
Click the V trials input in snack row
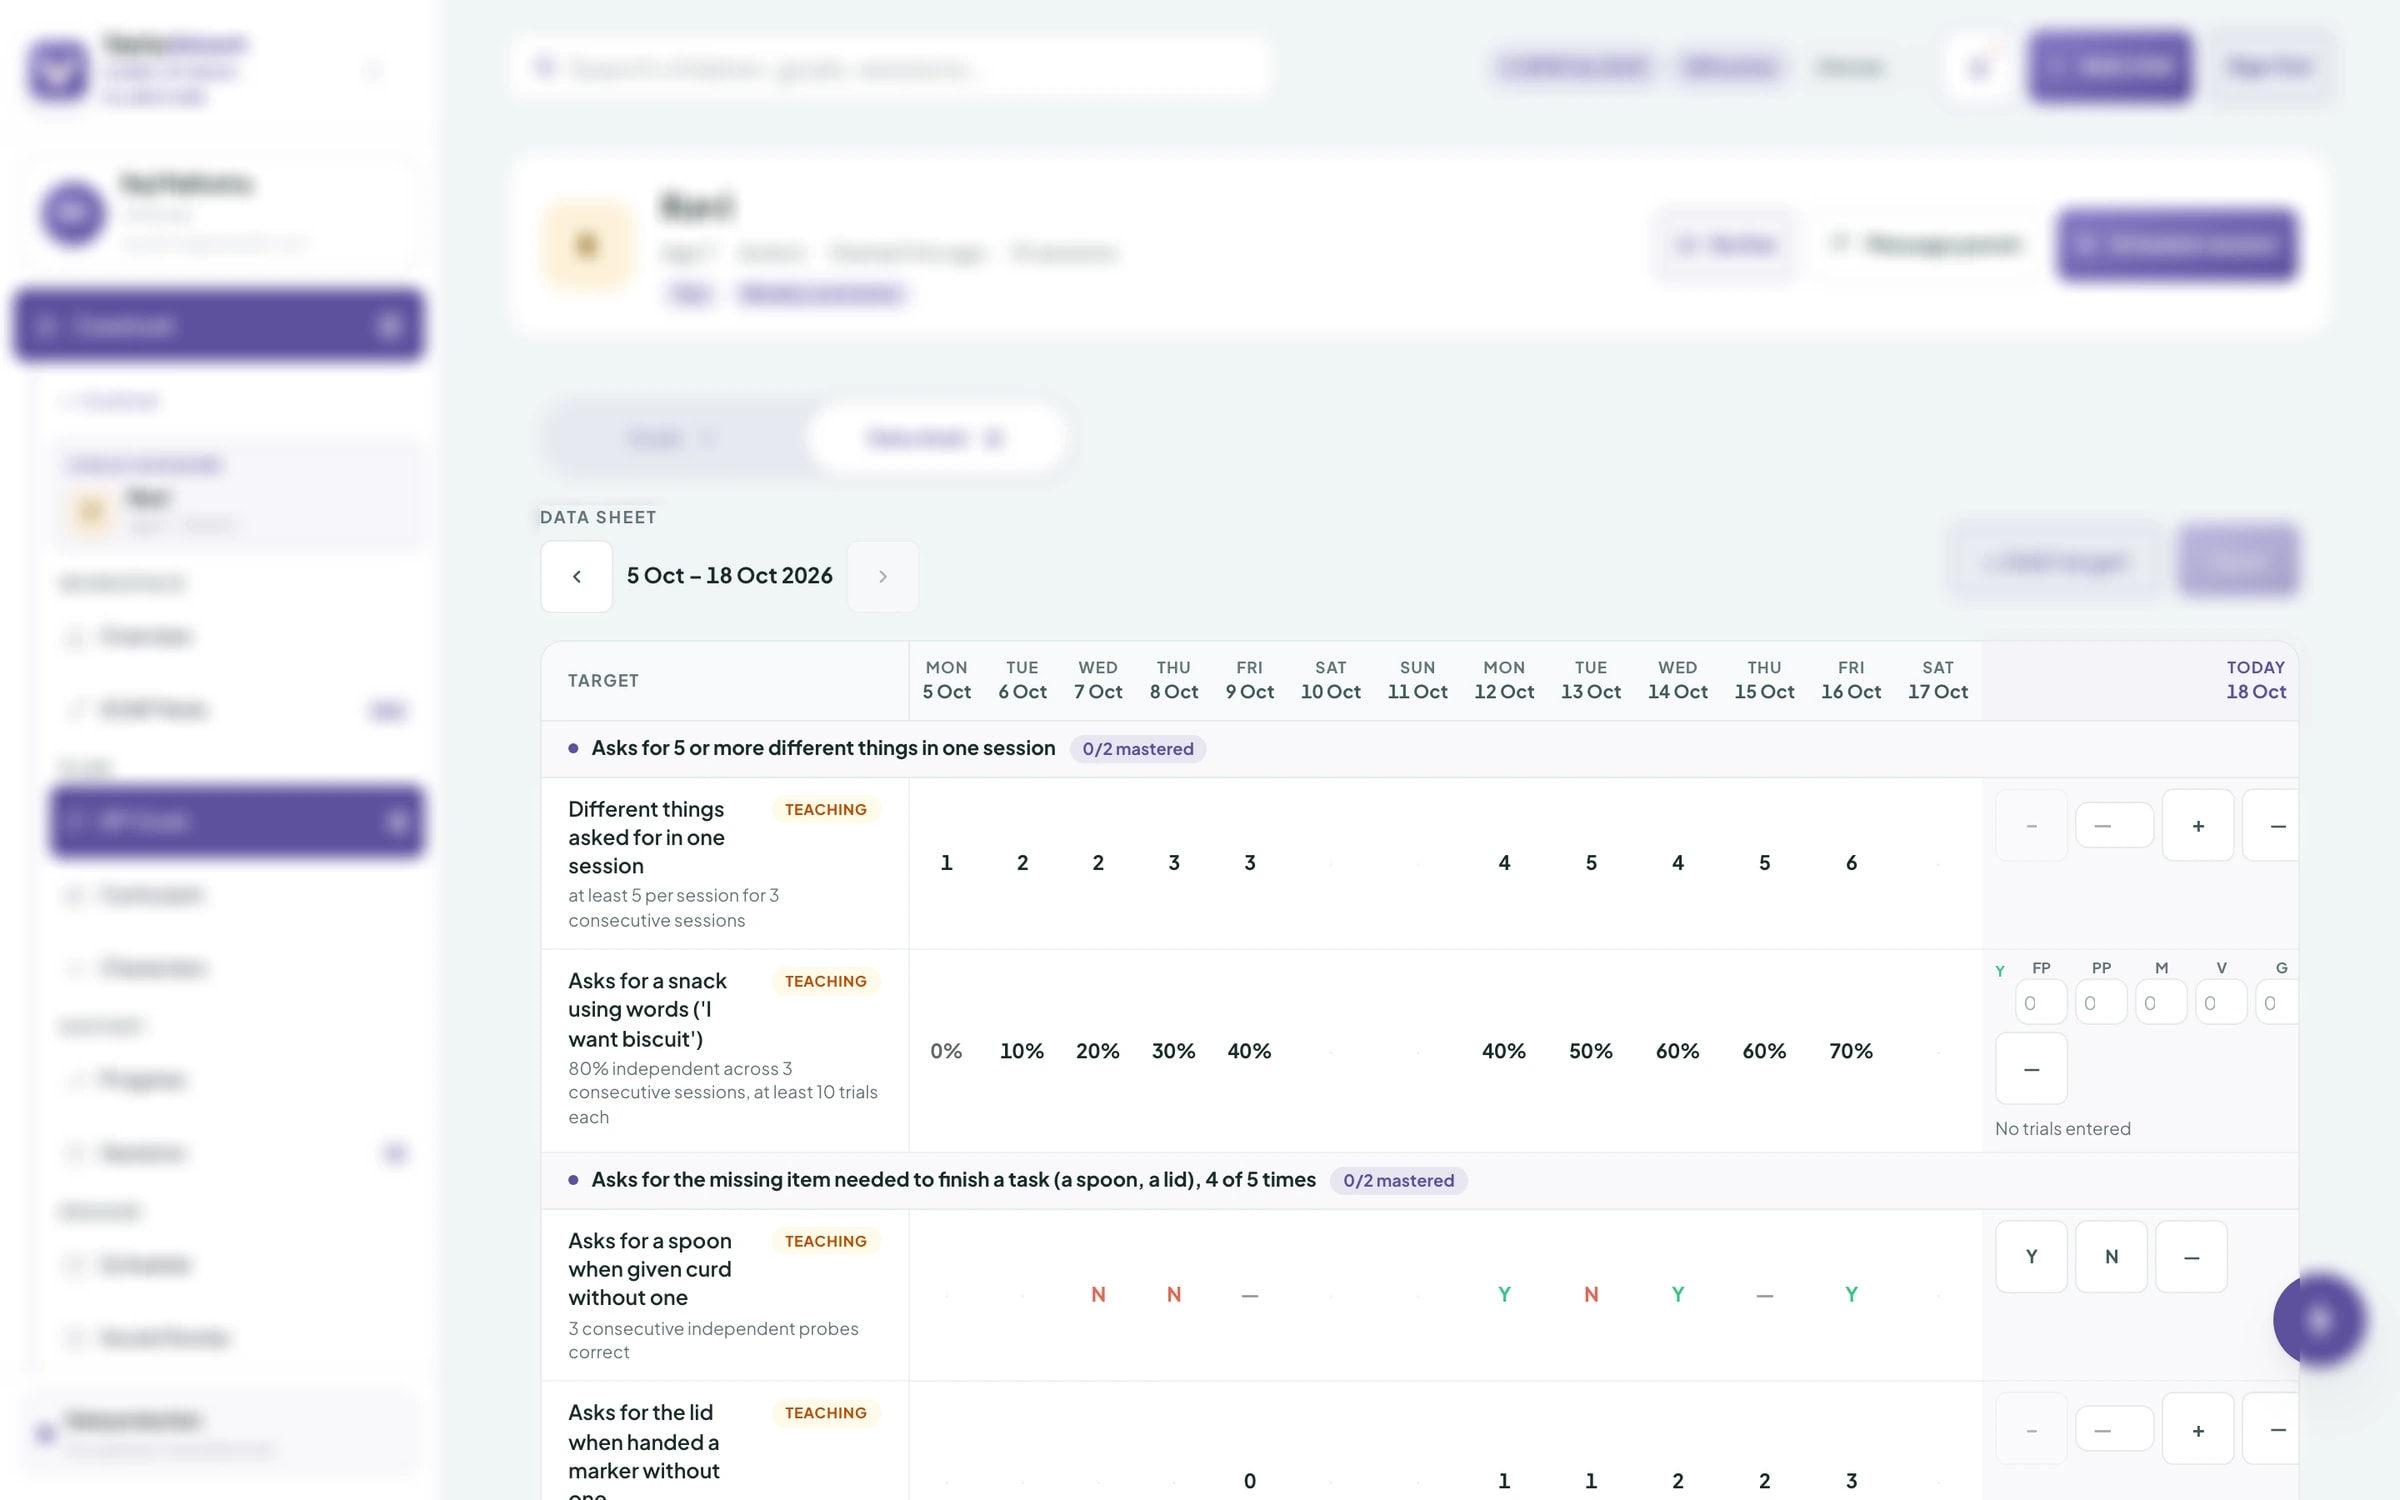(x=2221, y=1003)
